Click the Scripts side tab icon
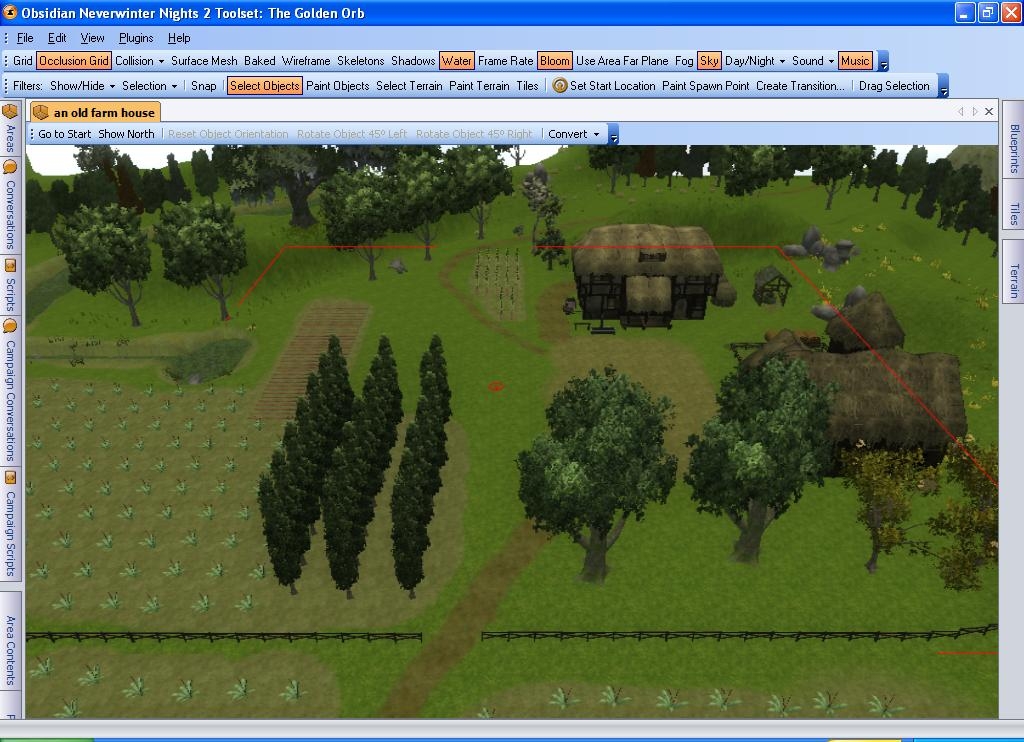 tap(10, 266)
